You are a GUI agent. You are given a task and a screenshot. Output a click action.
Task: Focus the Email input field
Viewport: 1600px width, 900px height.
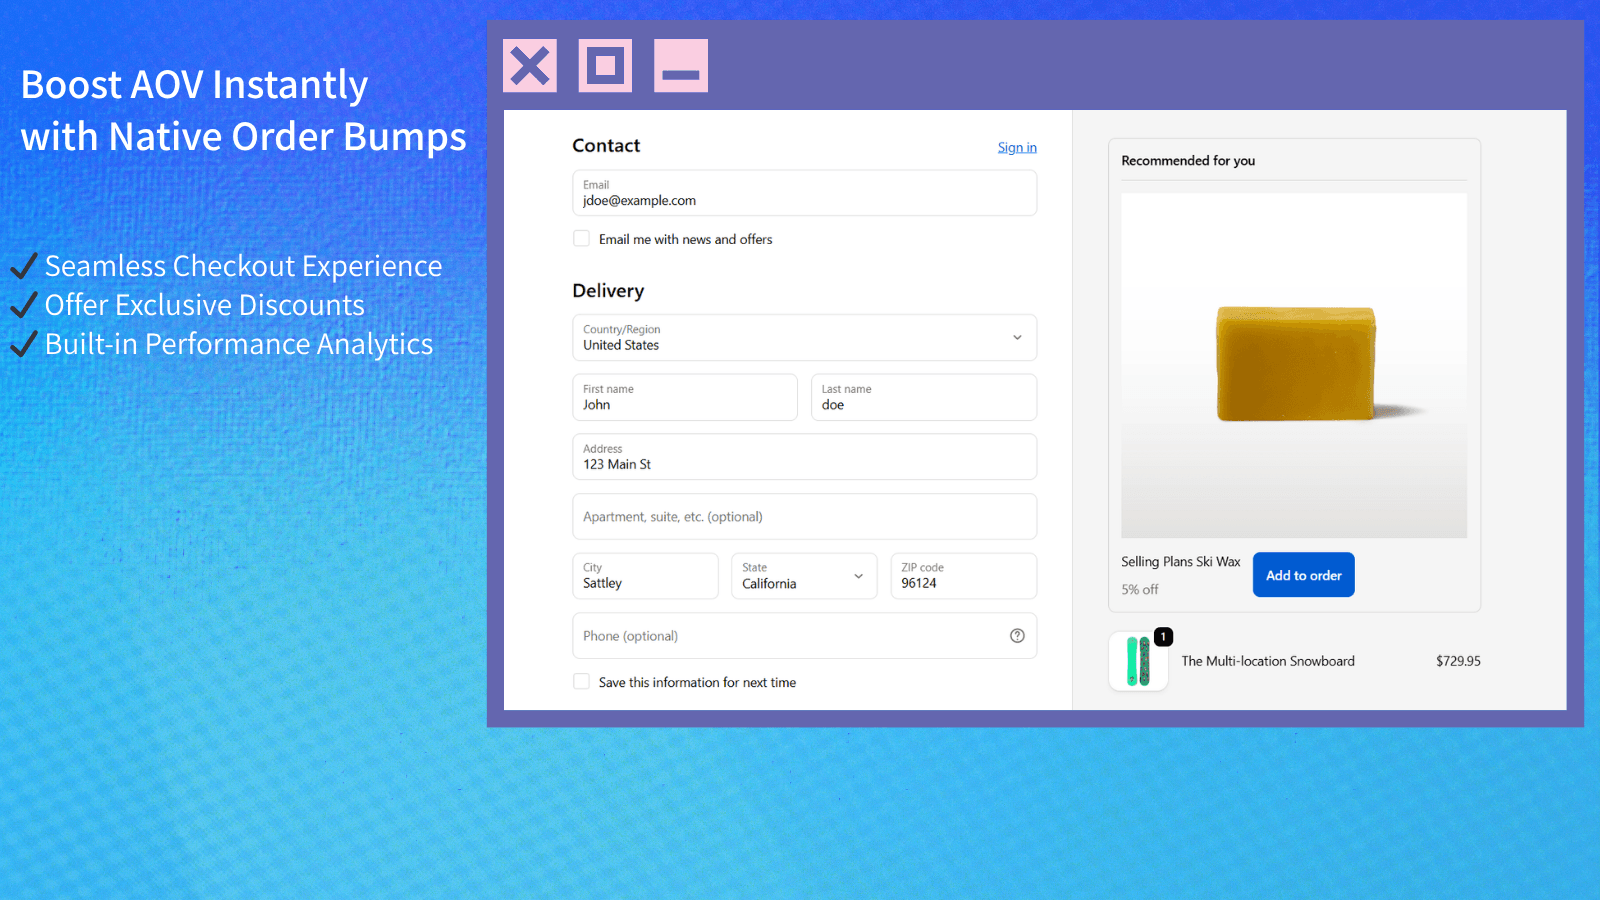[x=805, y=193]
